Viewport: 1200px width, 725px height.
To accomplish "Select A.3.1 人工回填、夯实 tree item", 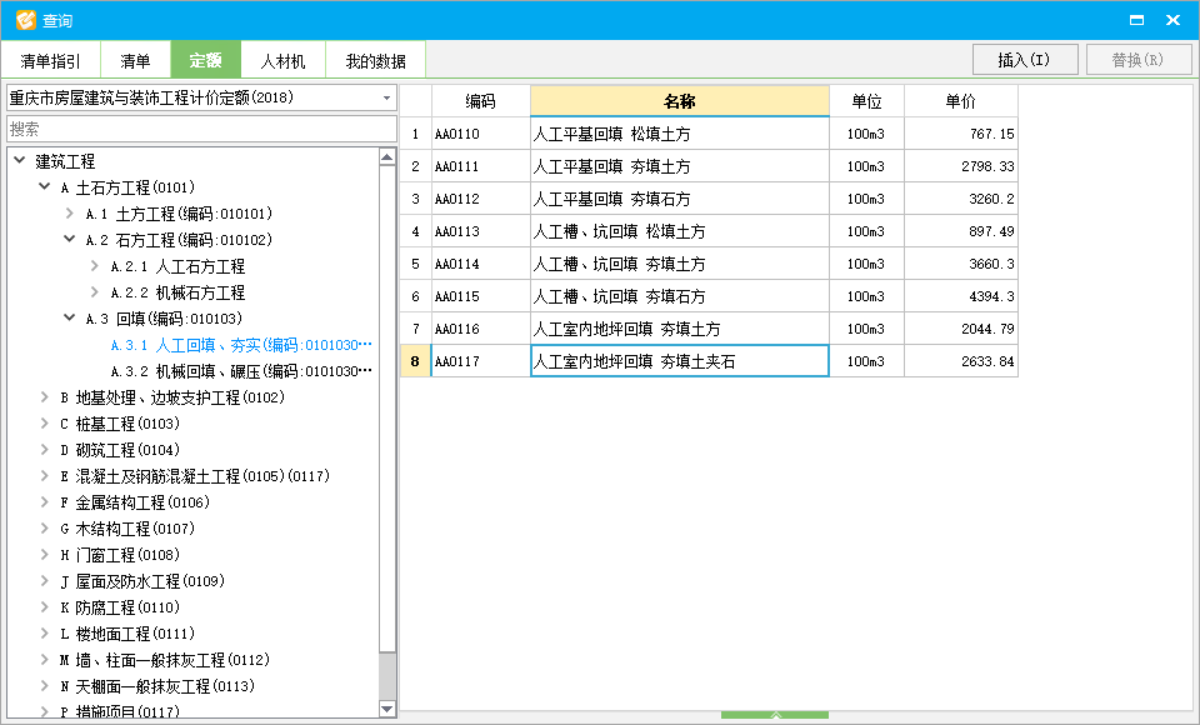I will click(x=241, y=345).
